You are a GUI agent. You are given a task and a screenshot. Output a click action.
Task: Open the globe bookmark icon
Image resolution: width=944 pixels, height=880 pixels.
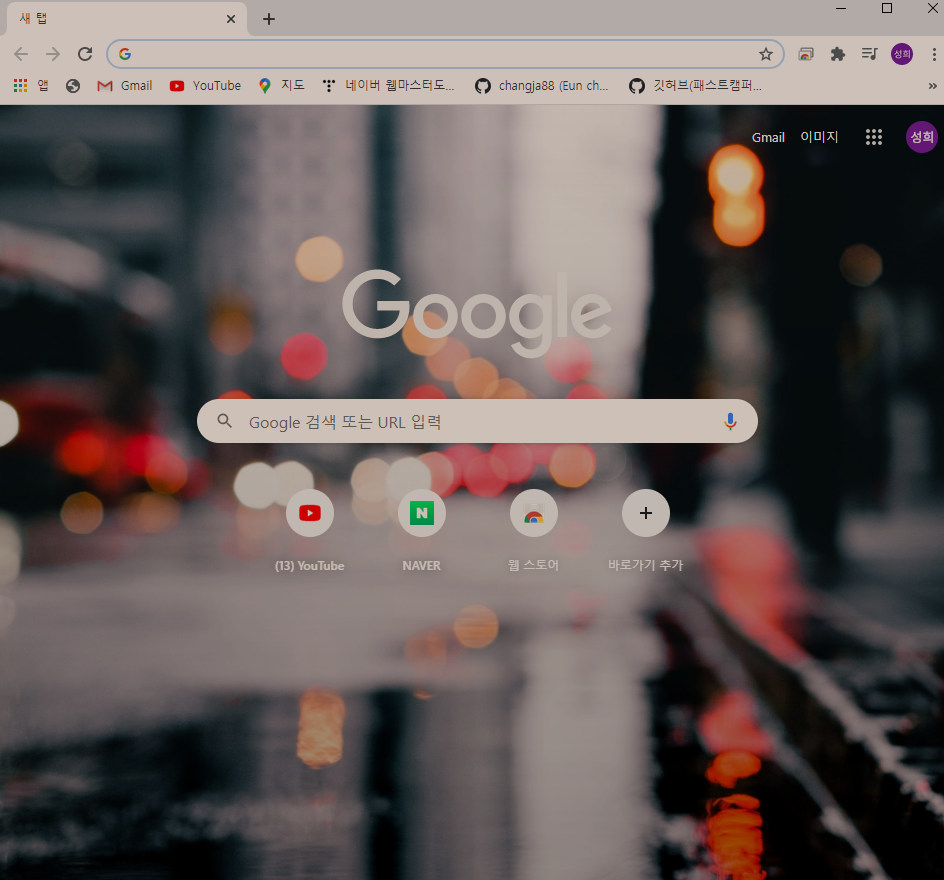(73, 86)
